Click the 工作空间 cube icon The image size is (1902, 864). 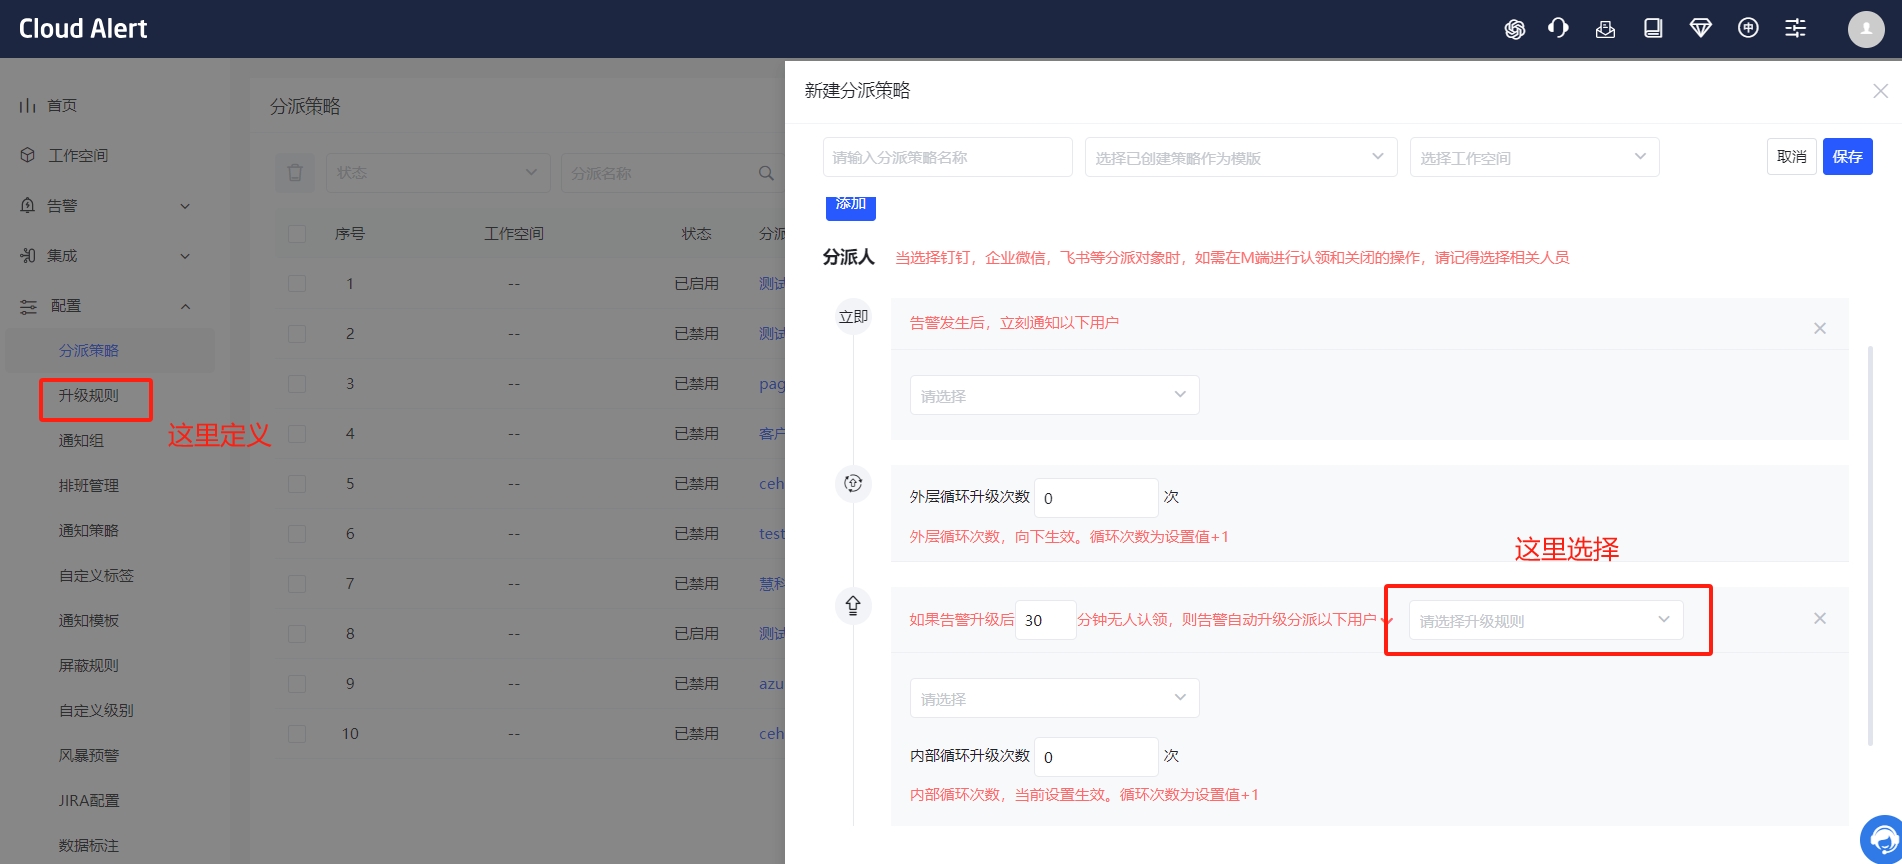click(x=28, y=155)
